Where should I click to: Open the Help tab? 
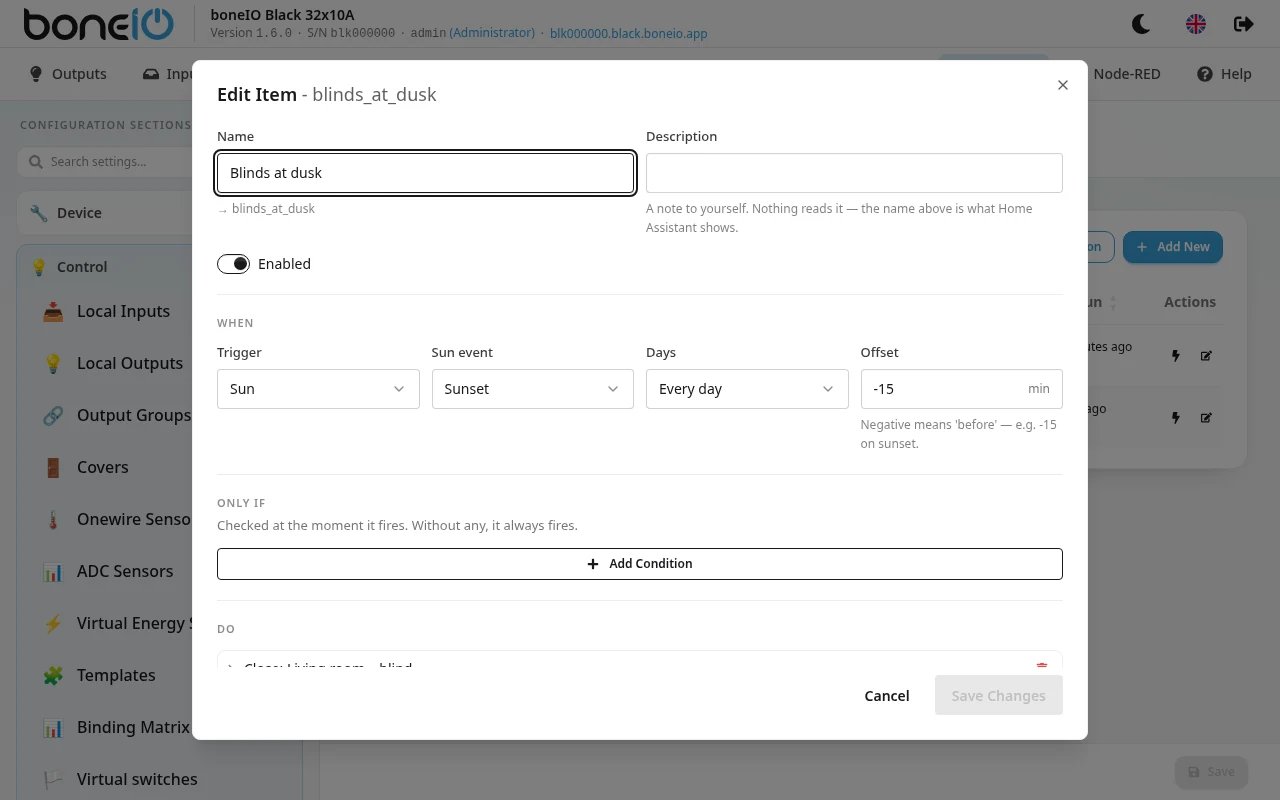(x=1224, y=74)
